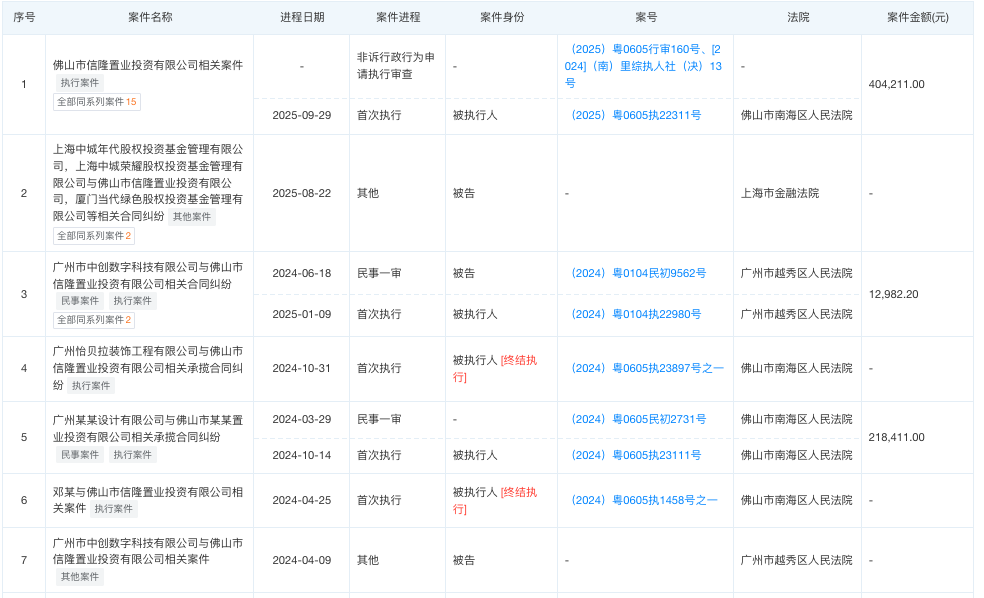Click 民事案件 tag in row 3

tap(80, 301)
